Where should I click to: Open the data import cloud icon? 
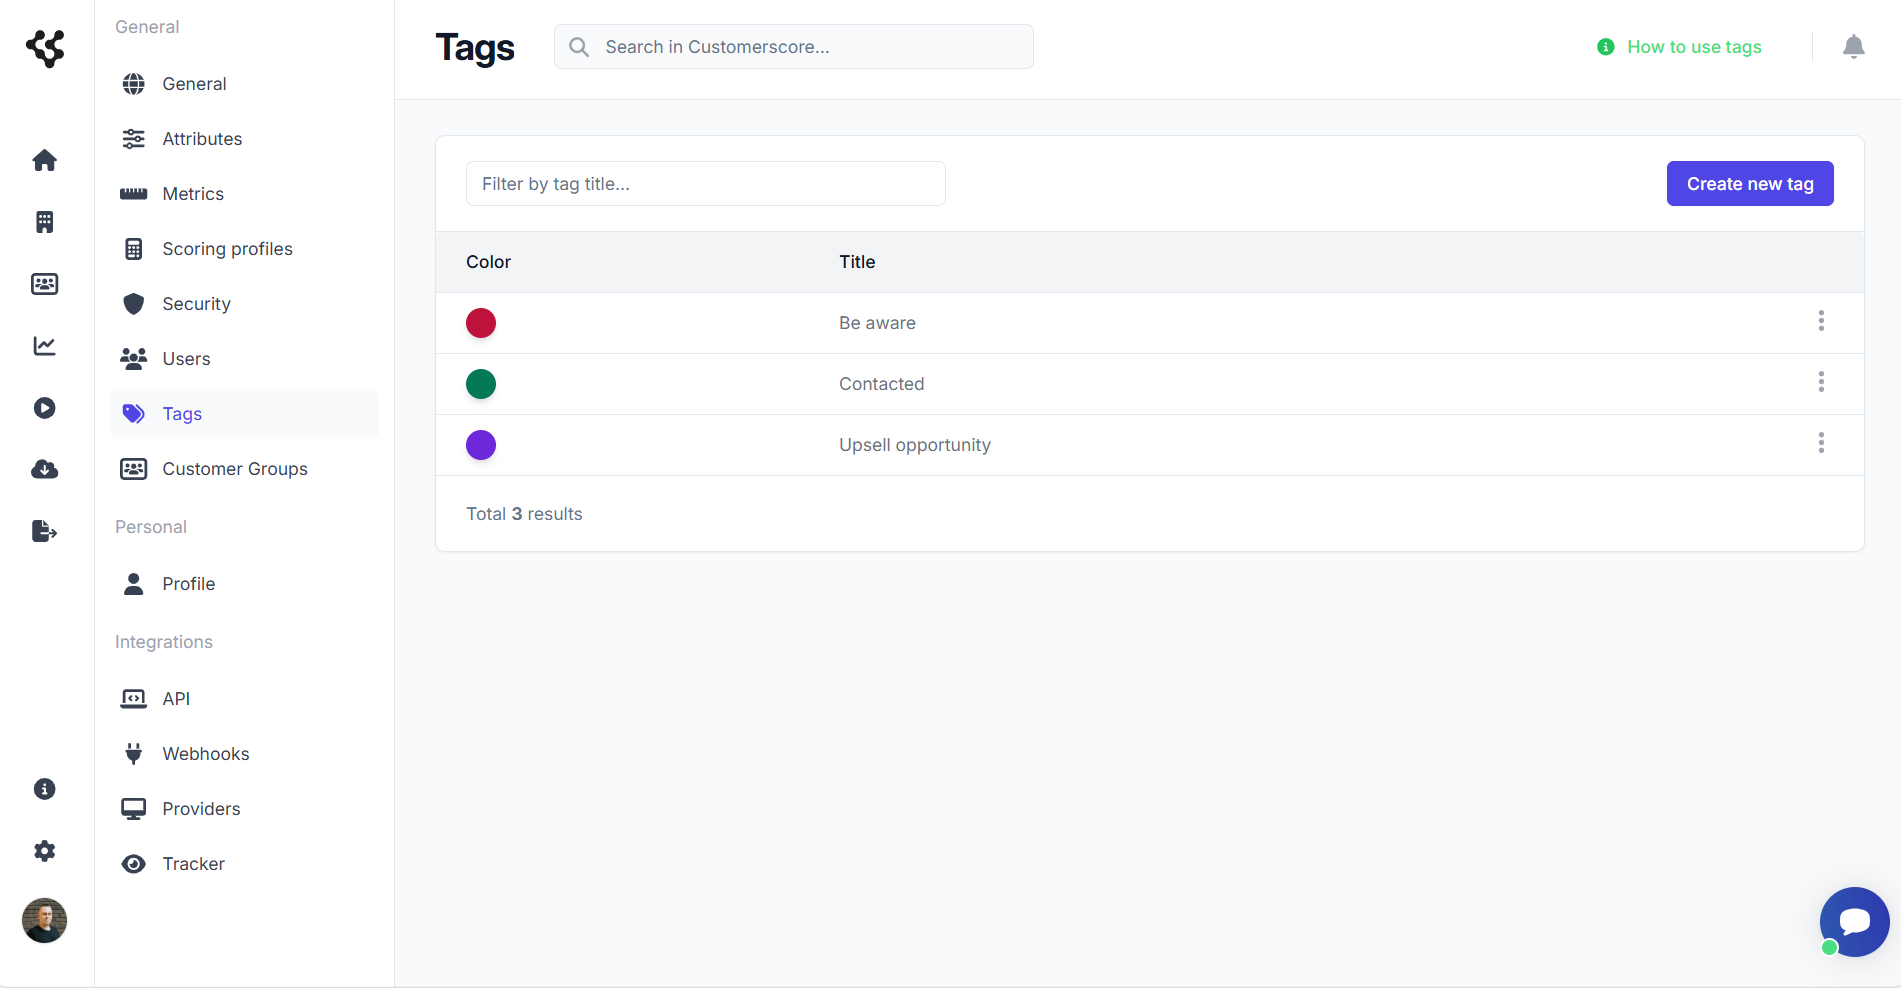[45, 469]
